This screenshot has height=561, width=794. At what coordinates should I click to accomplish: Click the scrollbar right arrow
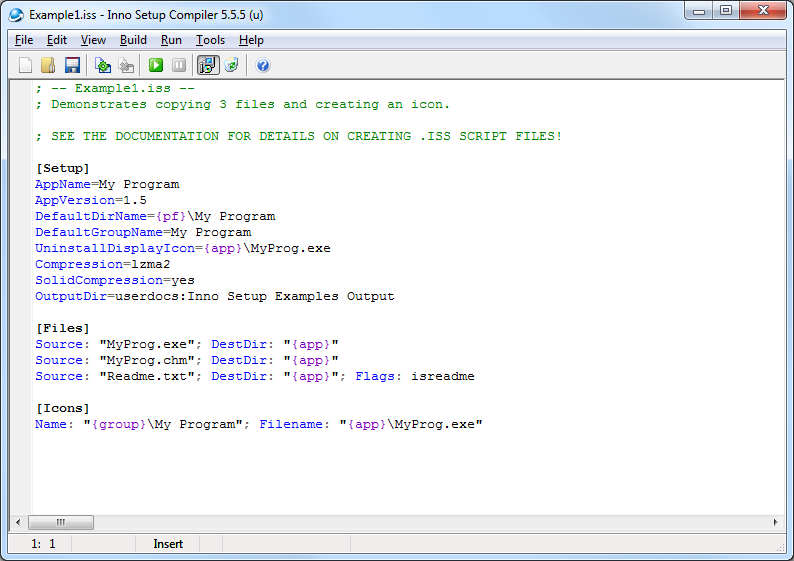point(775,522)
